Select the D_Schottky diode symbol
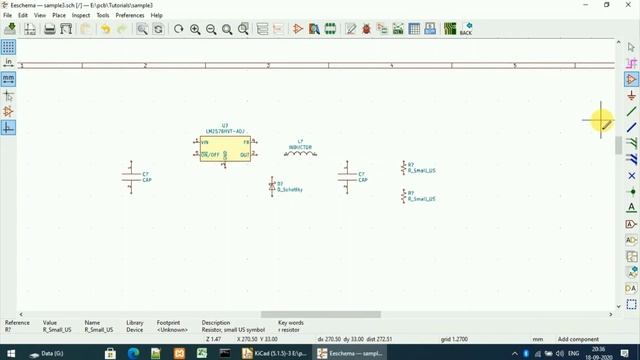The image size is (640, 360). coord(272,187)
